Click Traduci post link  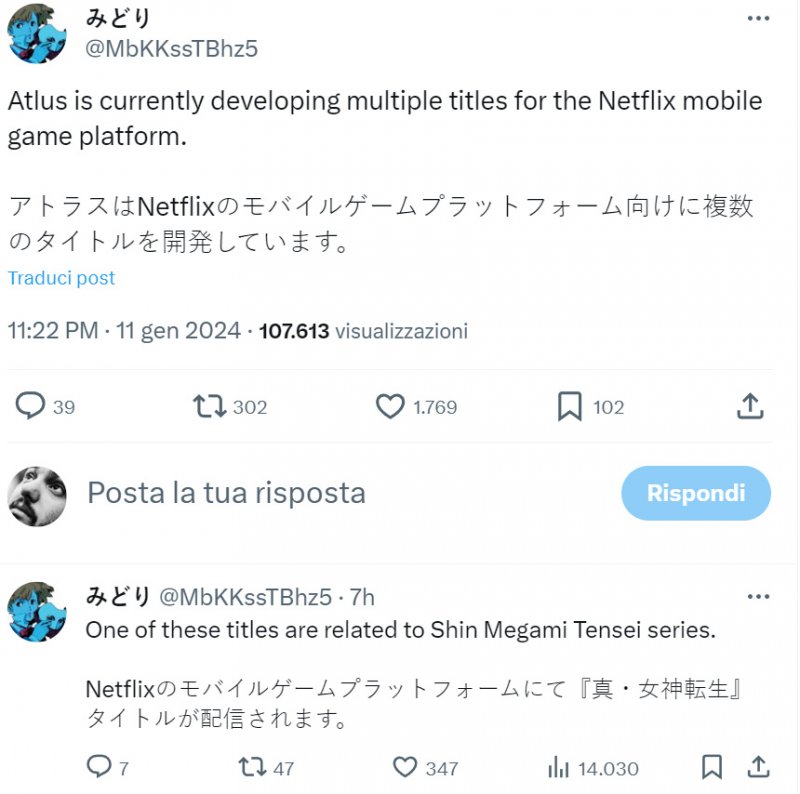click(62, 278)
